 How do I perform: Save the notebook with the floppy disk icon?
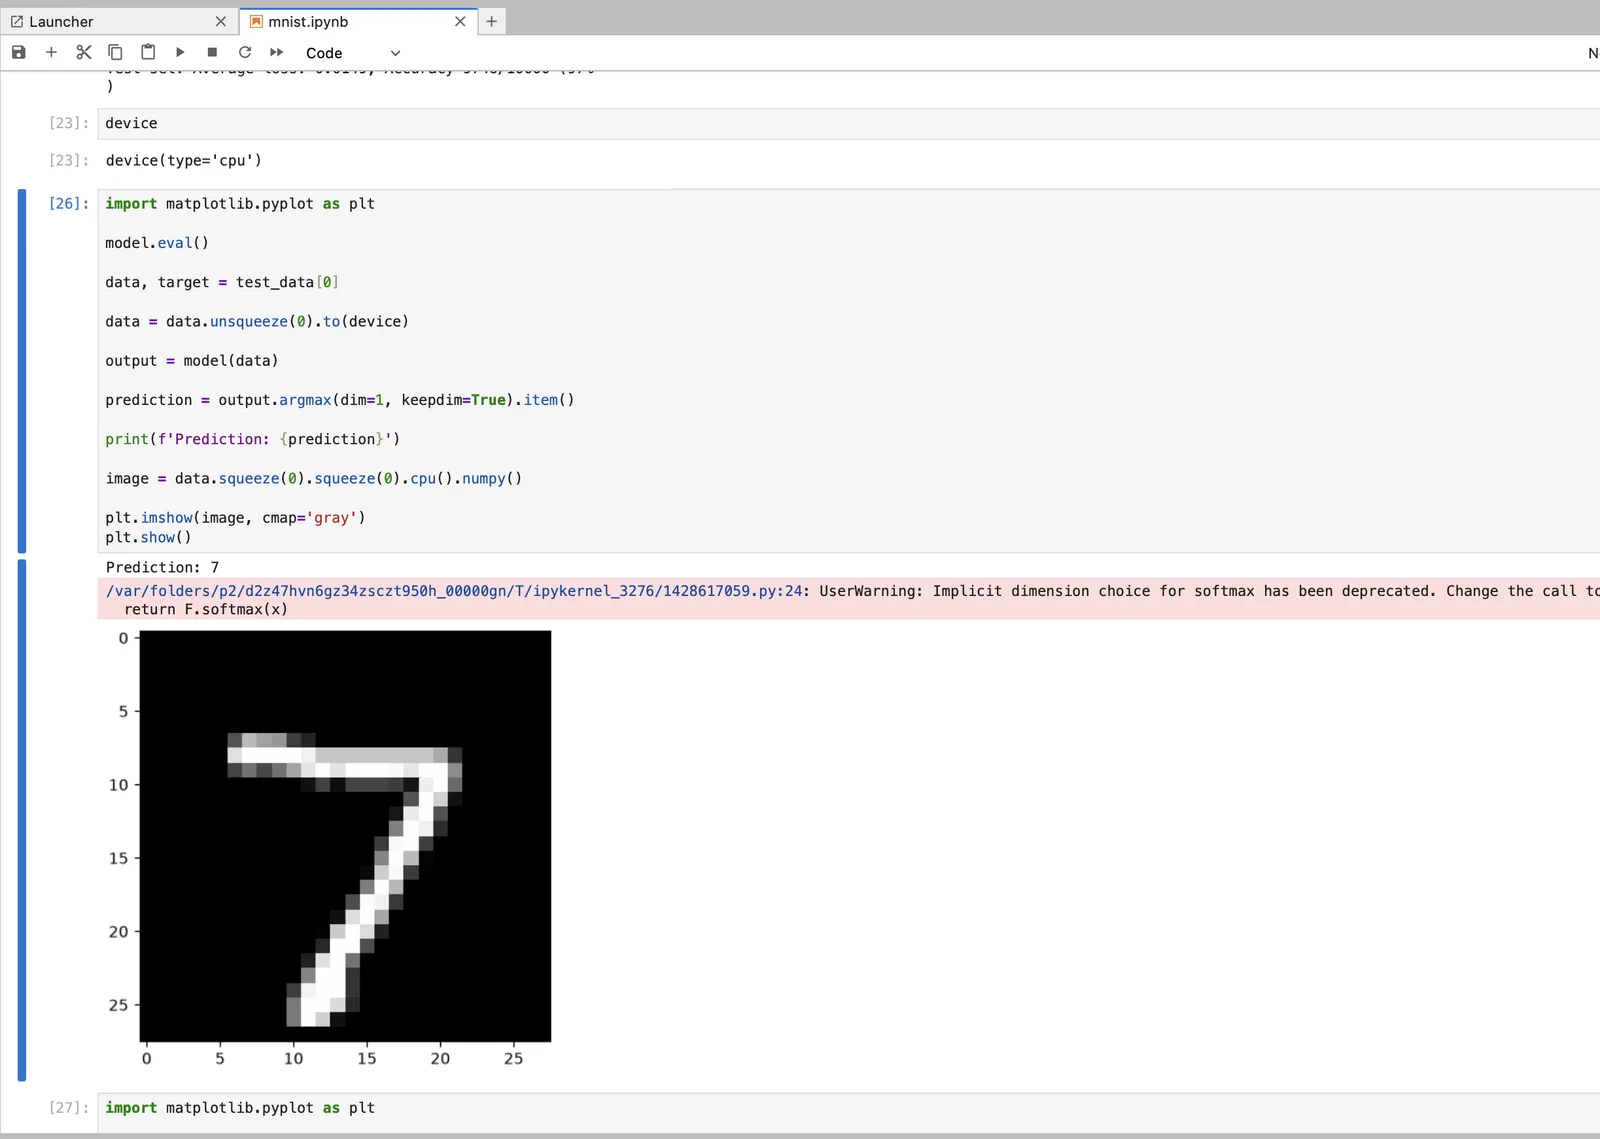(x=18, y=52)
